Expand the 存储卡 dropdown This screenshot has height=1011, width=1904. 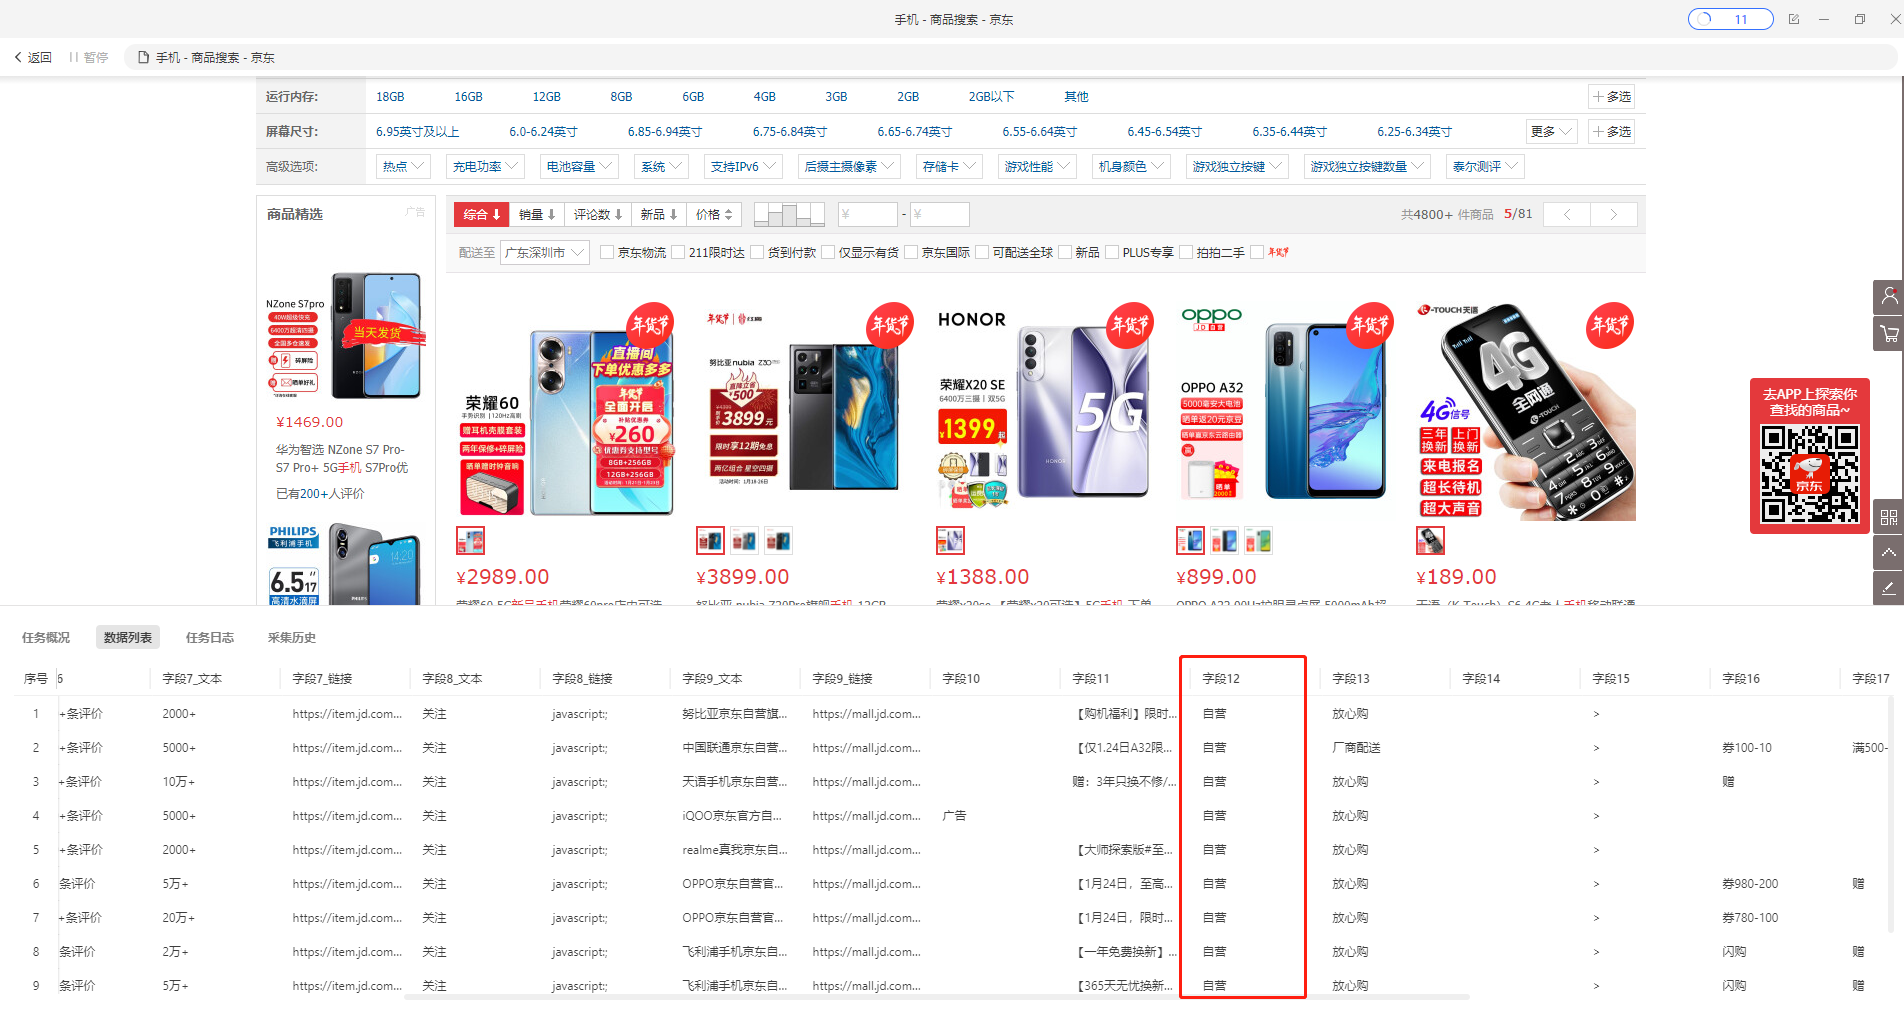point(949,167)
